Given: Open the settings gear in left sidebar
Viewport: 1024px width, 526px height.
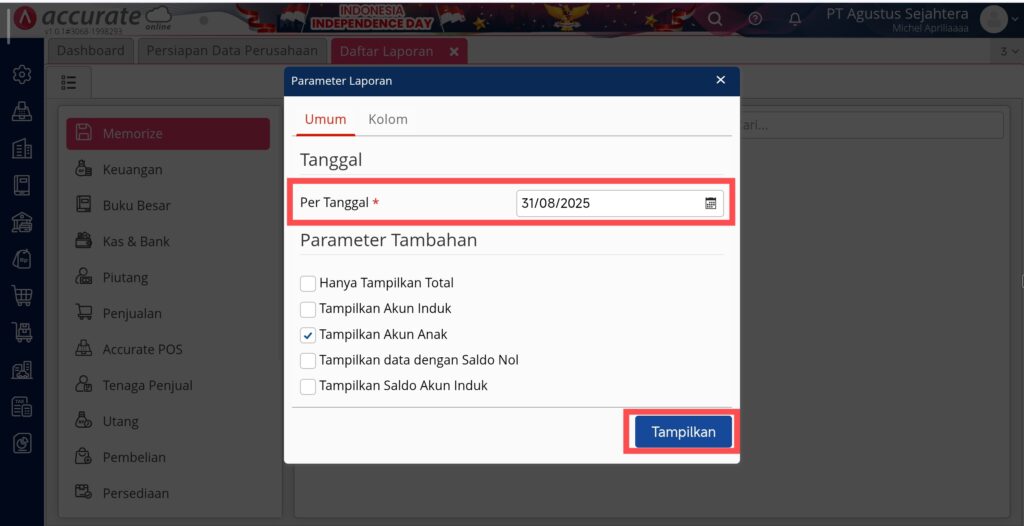Looking at the screenshot, I should [x=22, y=74].
